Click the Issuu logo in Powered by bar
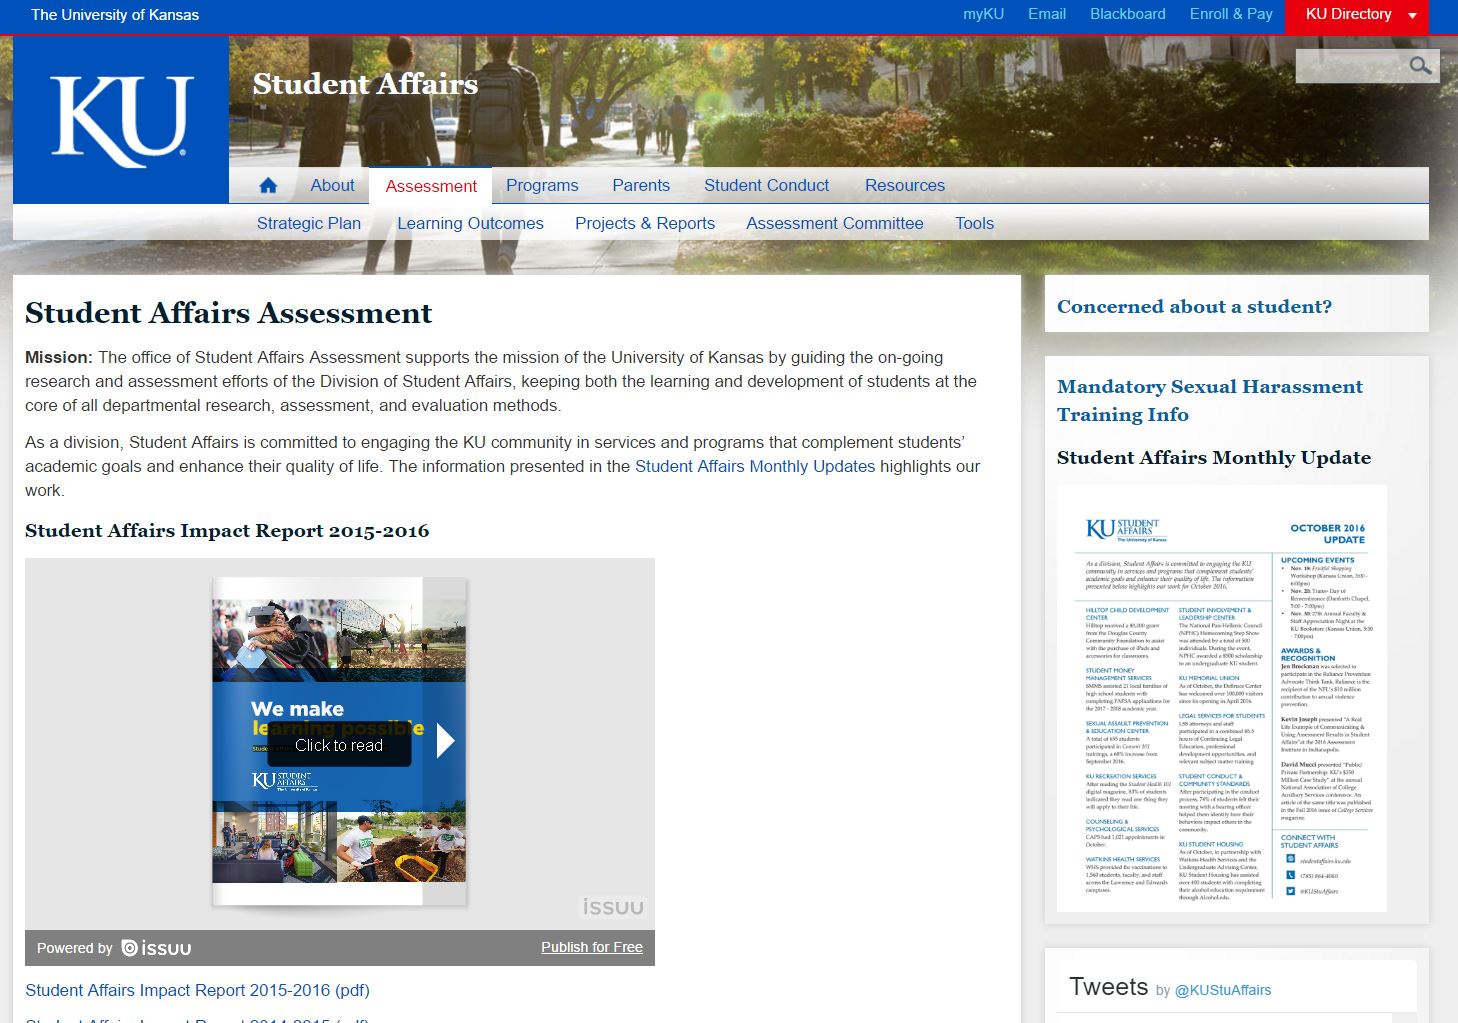1458x1023 pixels. tap(156, 948)
